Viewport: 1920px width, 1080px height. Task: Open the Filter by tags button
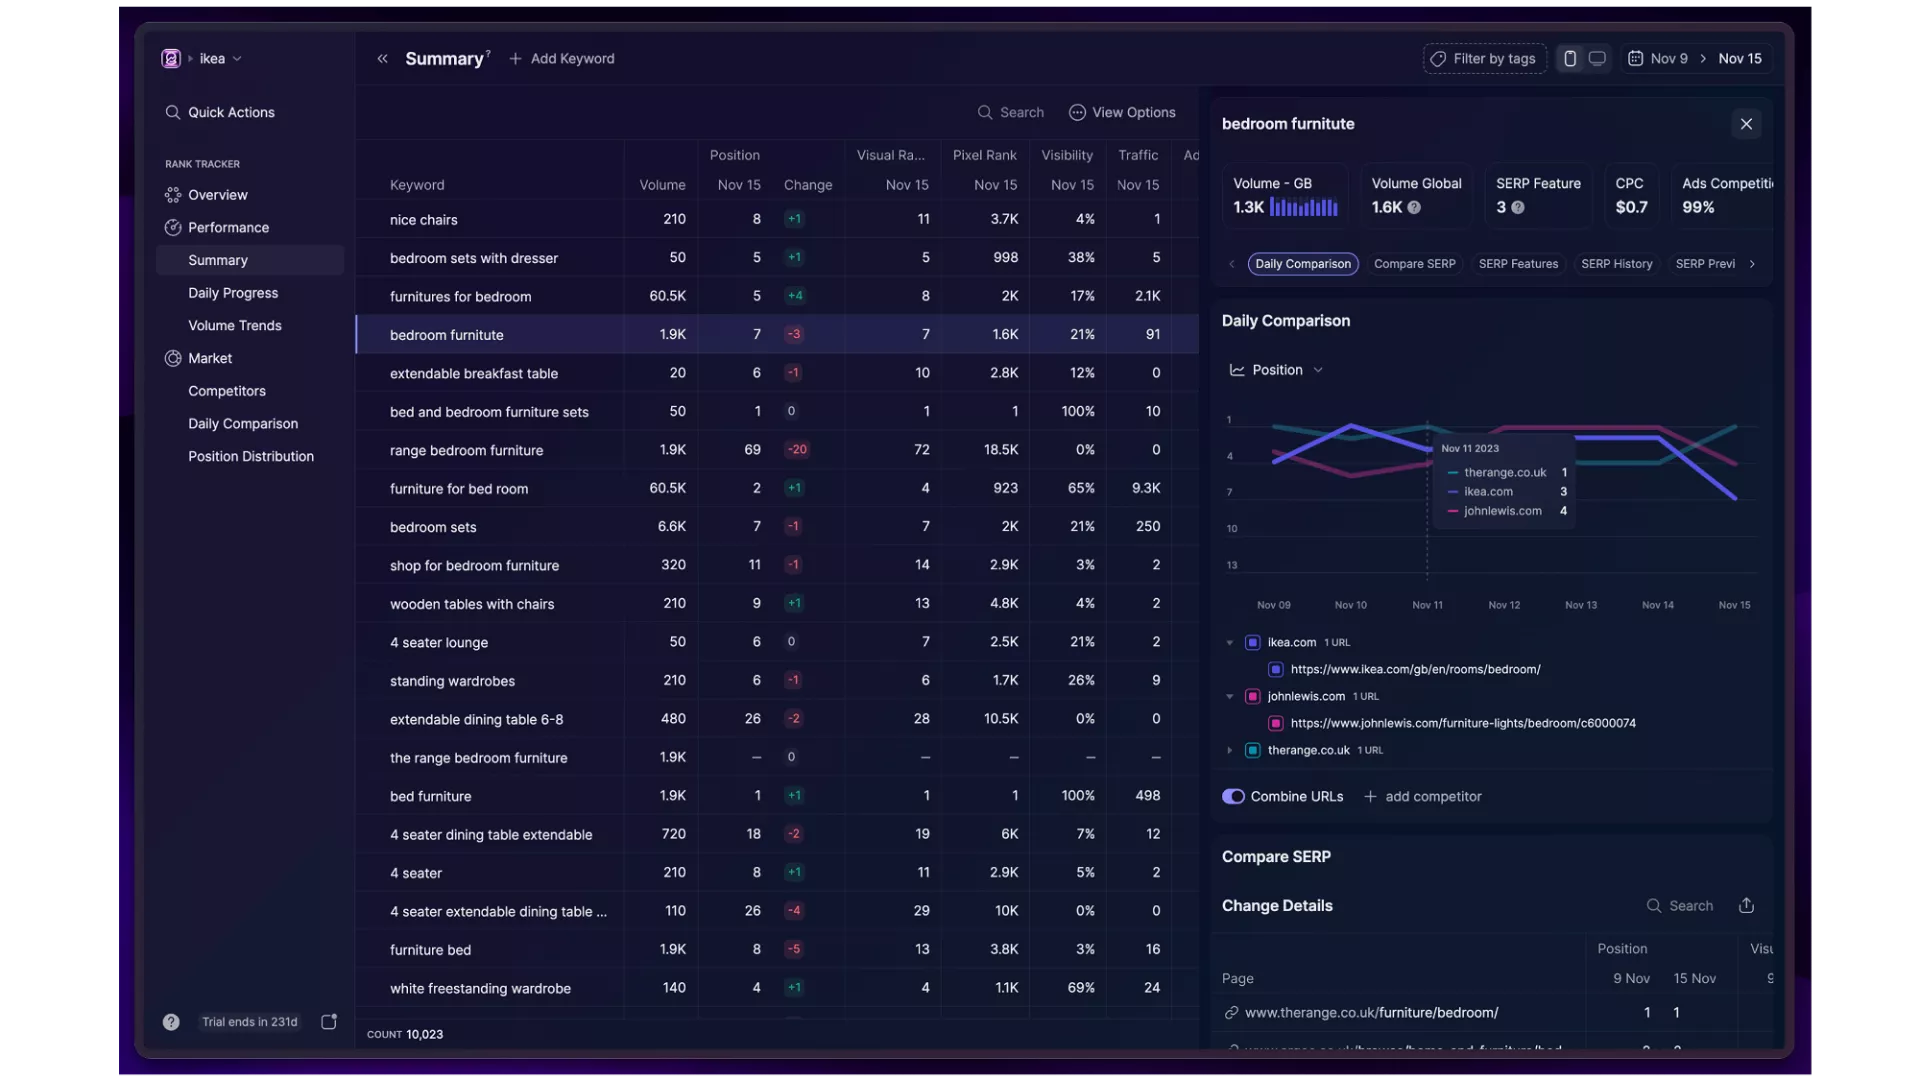pyautogui.click(x=1484, y=59)
